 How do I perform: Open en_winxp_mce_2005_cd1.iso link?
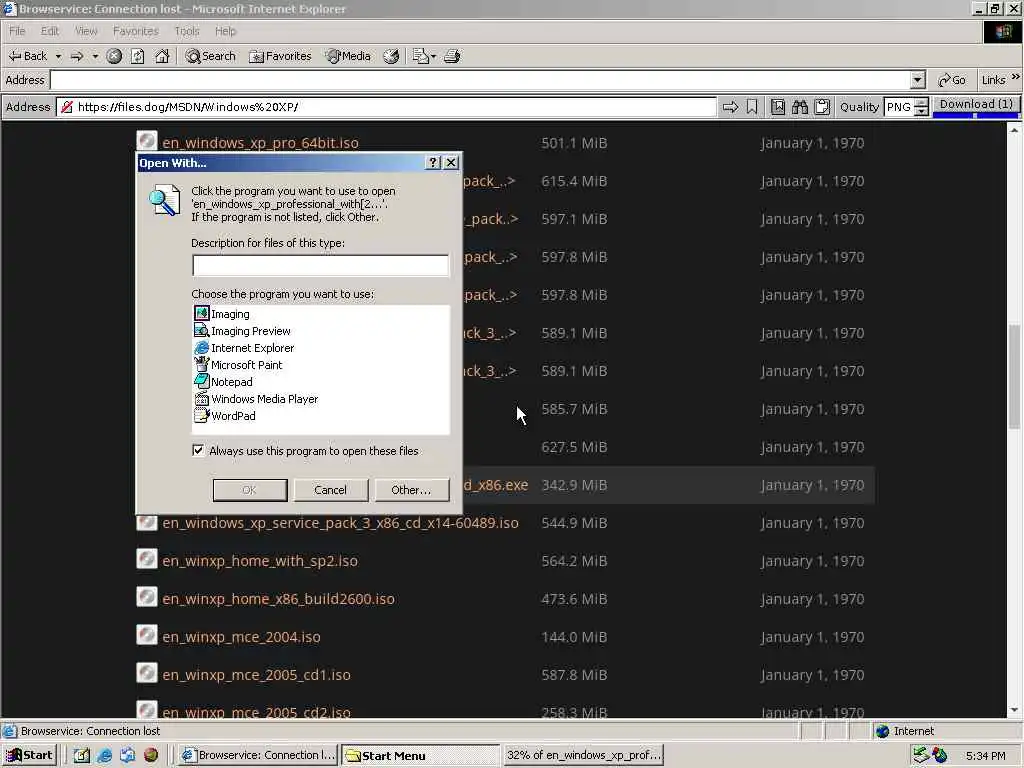click(x=256, y=675)
